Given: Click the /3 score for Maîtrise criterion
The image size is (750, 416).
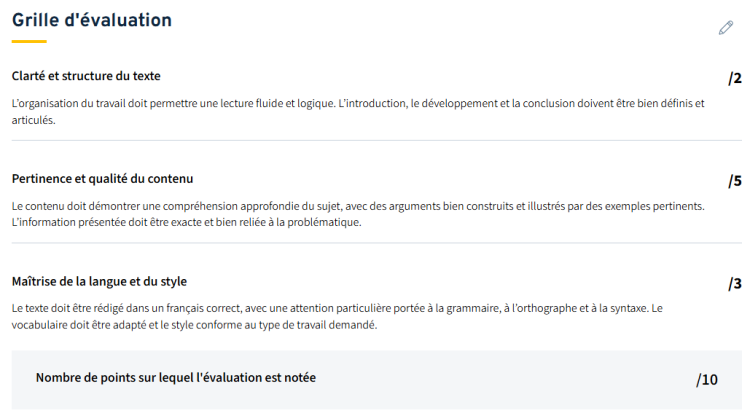Looking at the screenshot, I should [x=735, y=284].
